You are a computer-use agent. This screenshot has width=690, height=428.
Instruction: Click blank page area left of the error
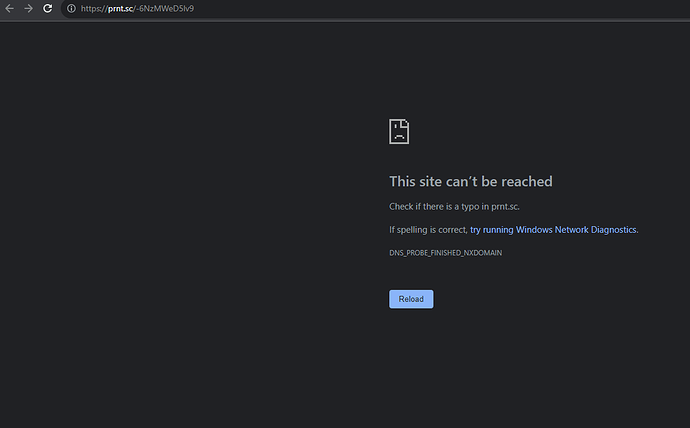tap(180, 220)
